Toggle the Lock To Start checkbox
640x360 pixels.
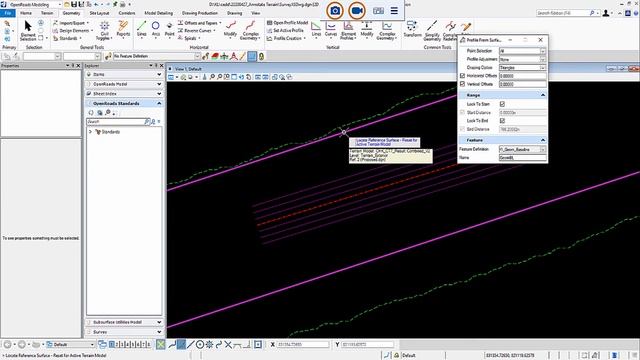(x=502, y=104)
